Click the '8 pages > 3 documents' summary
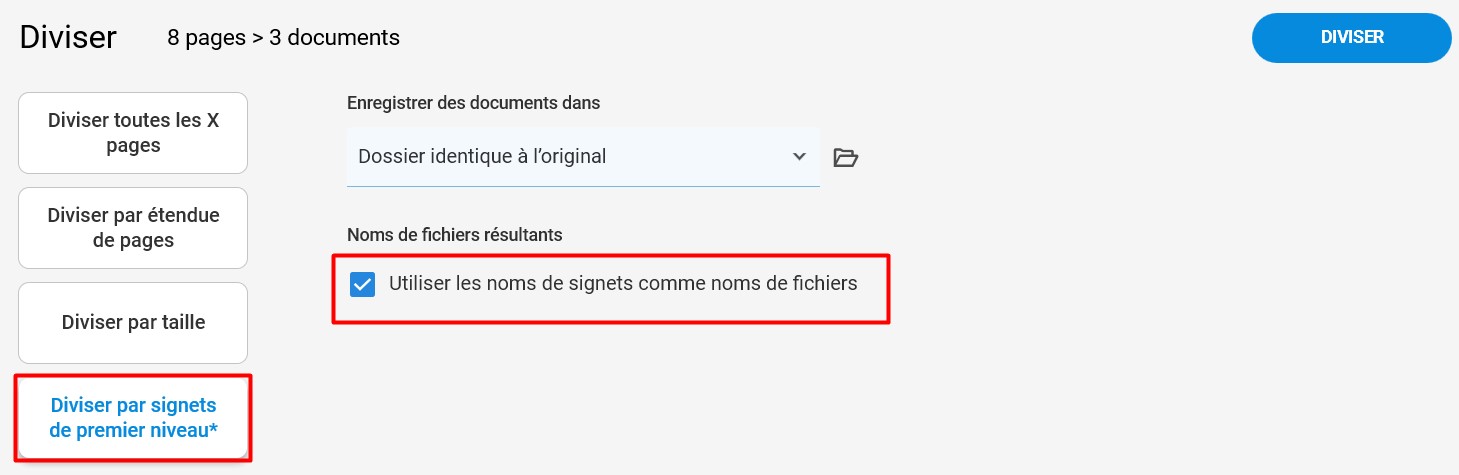1459x475 pixels. pos(284,38)
